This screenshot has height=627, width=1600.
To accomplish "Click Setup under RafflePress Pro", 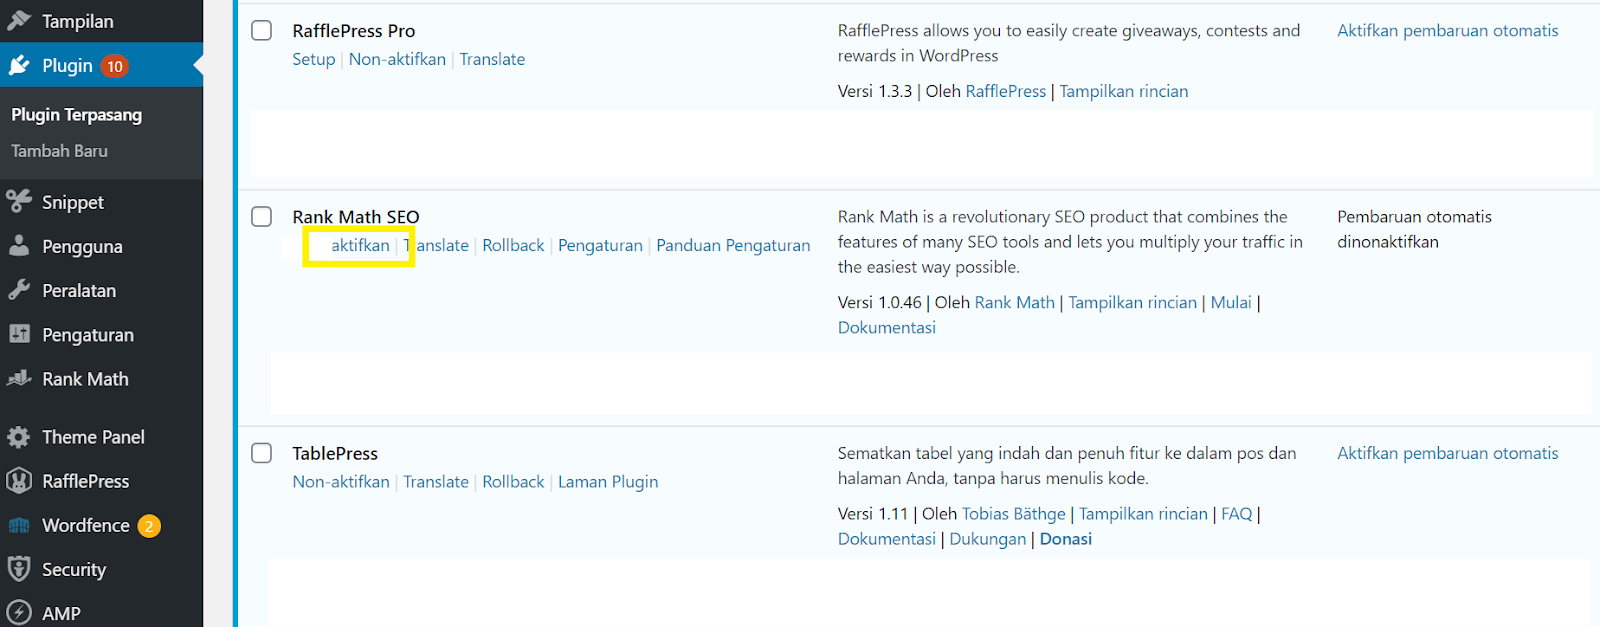I will coord(313,59).
